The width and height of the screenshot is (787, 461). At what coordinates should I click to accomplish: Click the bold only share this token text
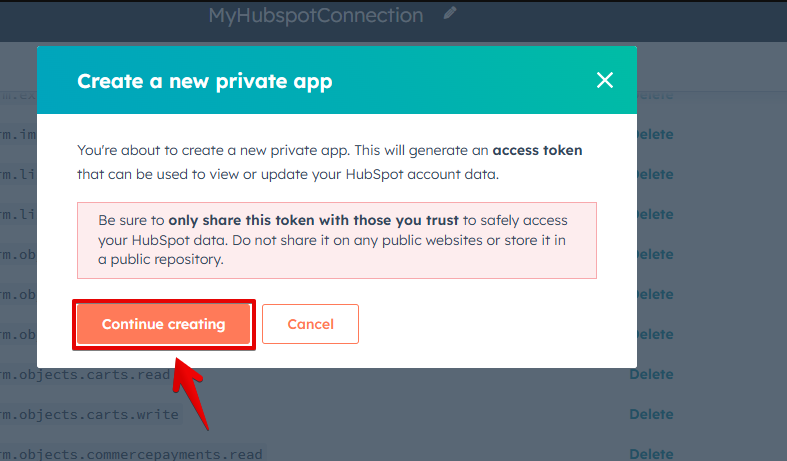313,220
